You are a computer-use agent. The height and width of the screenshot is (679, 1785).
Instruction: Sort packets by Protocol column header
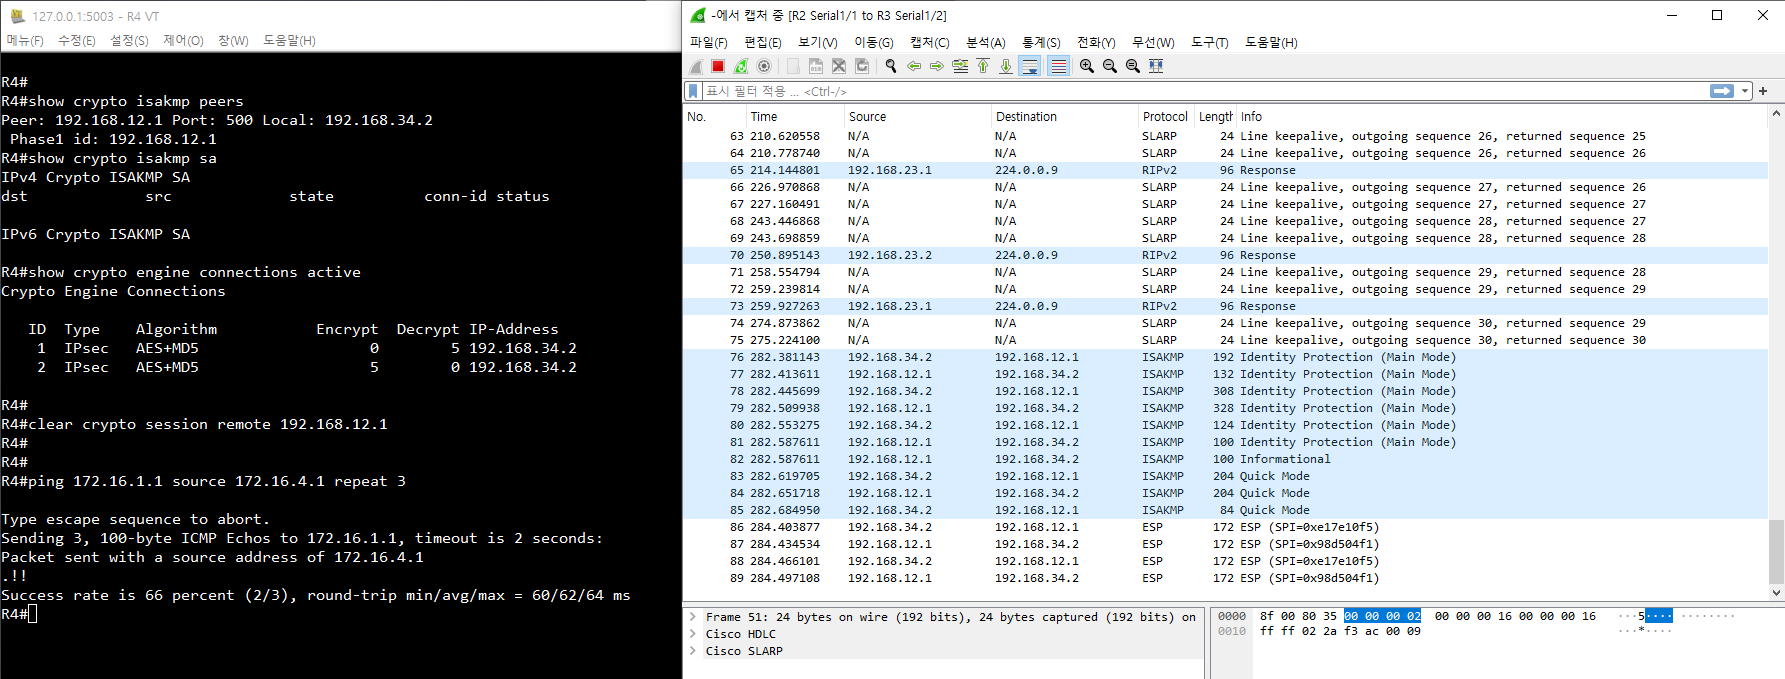tap(1166, 117)
